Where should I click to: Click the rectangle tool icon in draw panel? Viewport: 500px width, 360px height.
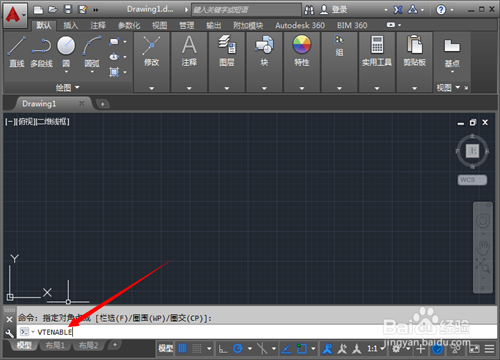114,42
